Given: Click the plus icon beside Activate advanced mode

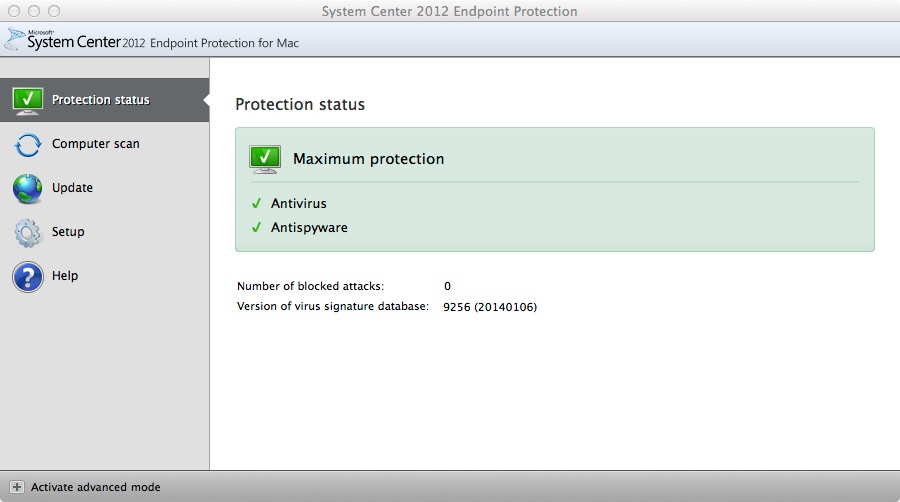Looking at the screenshot, I should coord(17,487).
